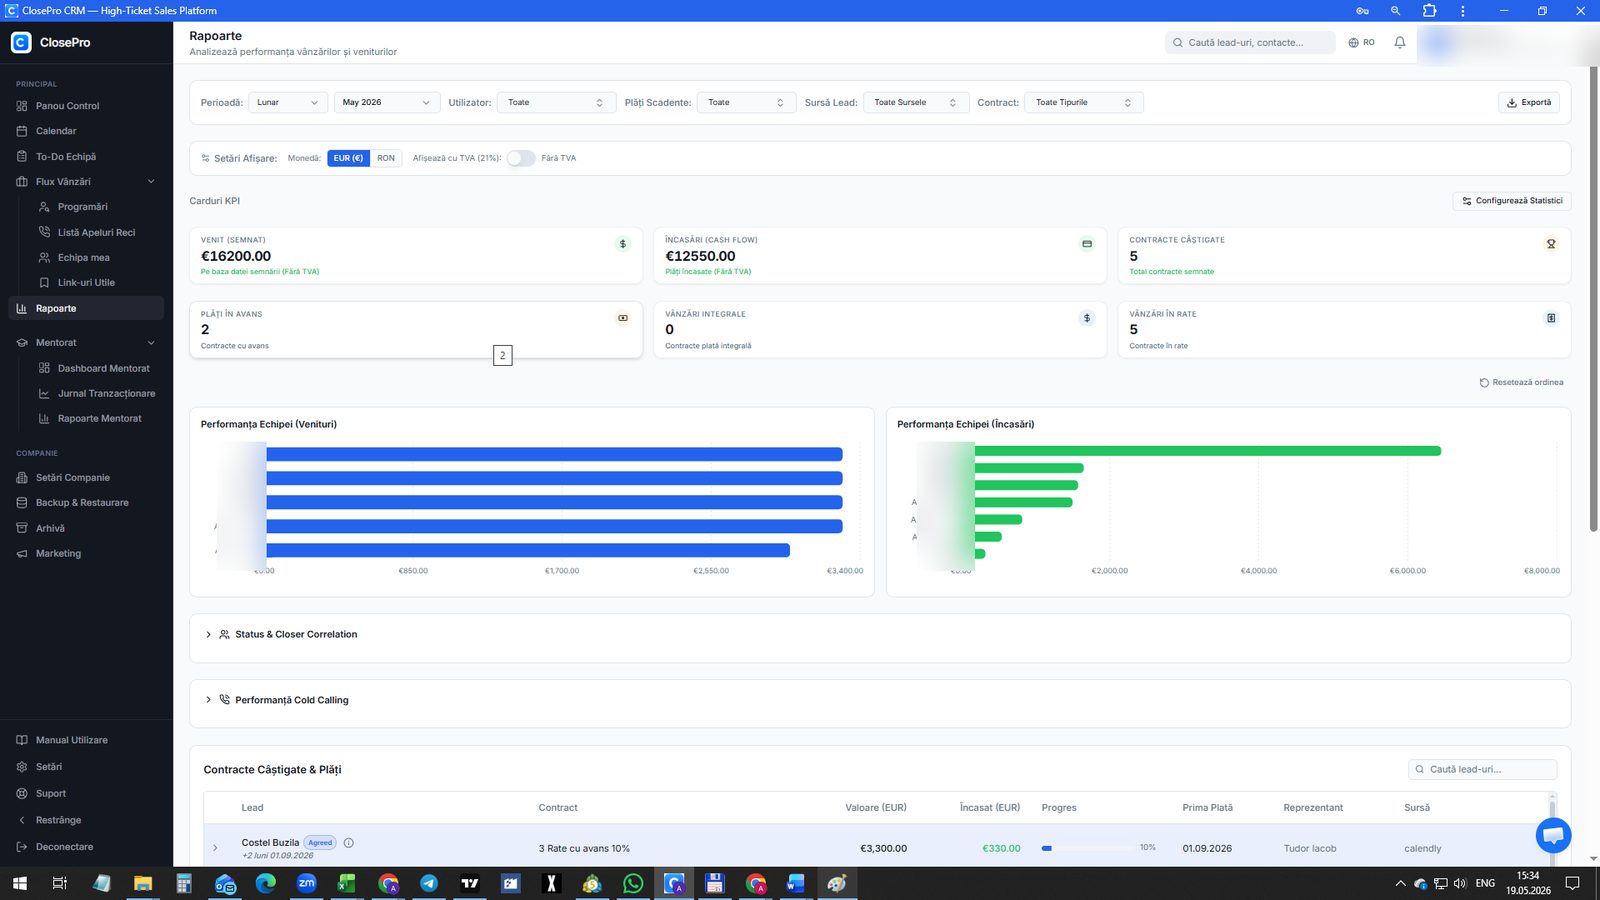Click the Venit dollar icon
Image resolution: width=1600 pixels, height=900 pixels.
[623, 244]
